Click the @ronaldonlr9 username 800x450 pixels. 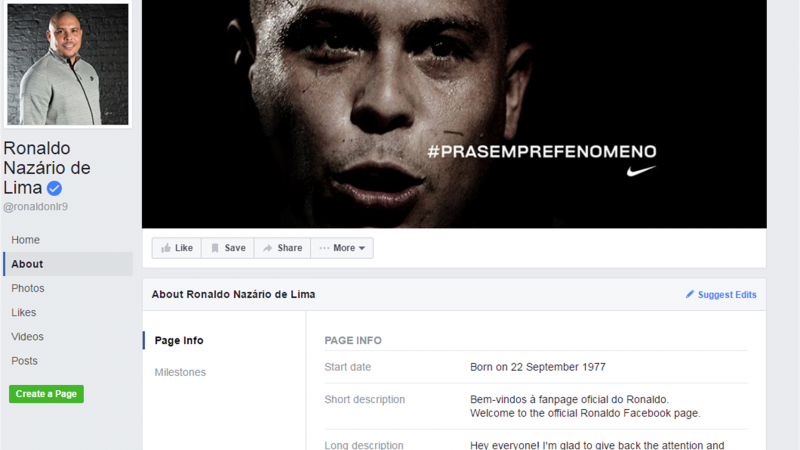coord(36,207)
